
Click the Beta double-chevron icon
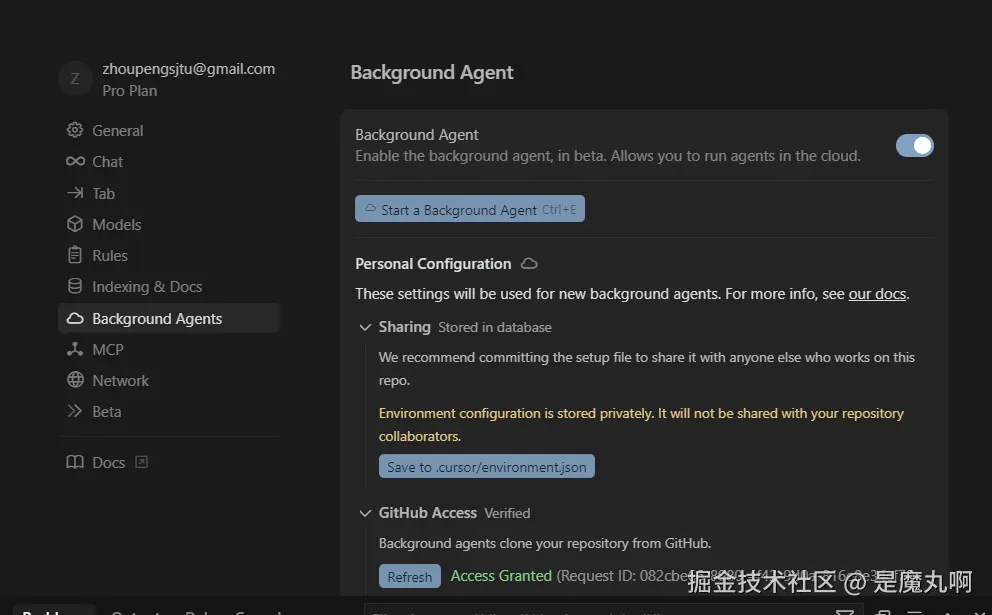click(75, 411)
